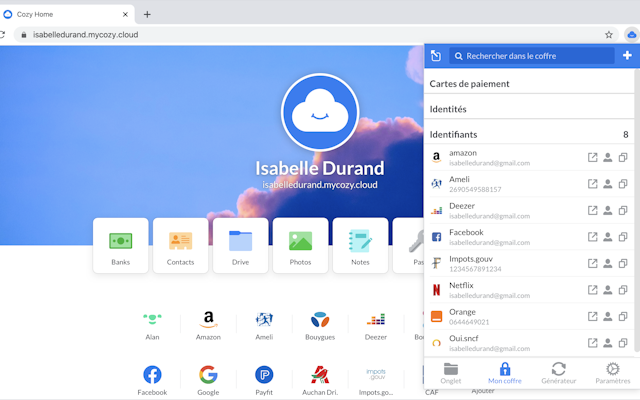The width and height of the screenshot is (640, 400).
Task: Open the Photos app tile
Action: tap(300, 245)
